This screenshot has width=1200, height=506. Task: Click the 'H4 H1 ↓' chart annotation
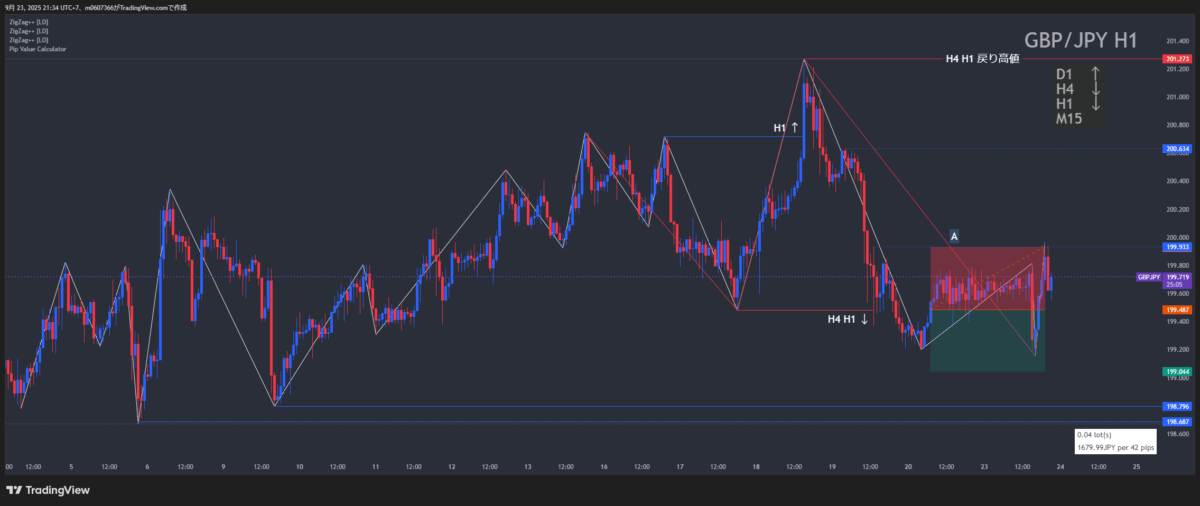tap(847, 319)
